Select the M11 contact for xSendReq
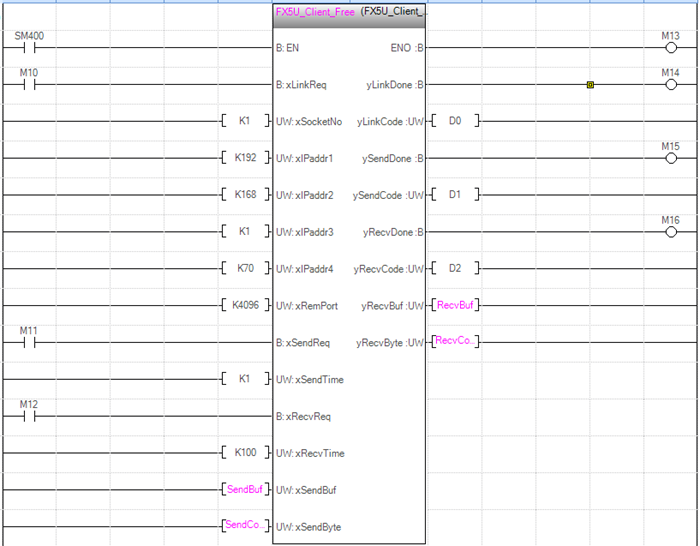Viewport: 700px width, 546px height. coord(29,341)
